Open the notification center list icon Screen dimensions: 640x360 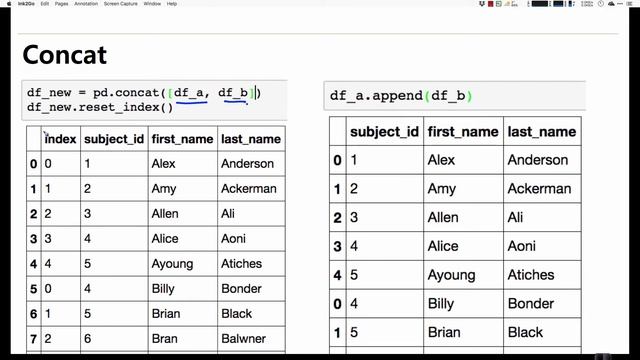click(630, 4)
